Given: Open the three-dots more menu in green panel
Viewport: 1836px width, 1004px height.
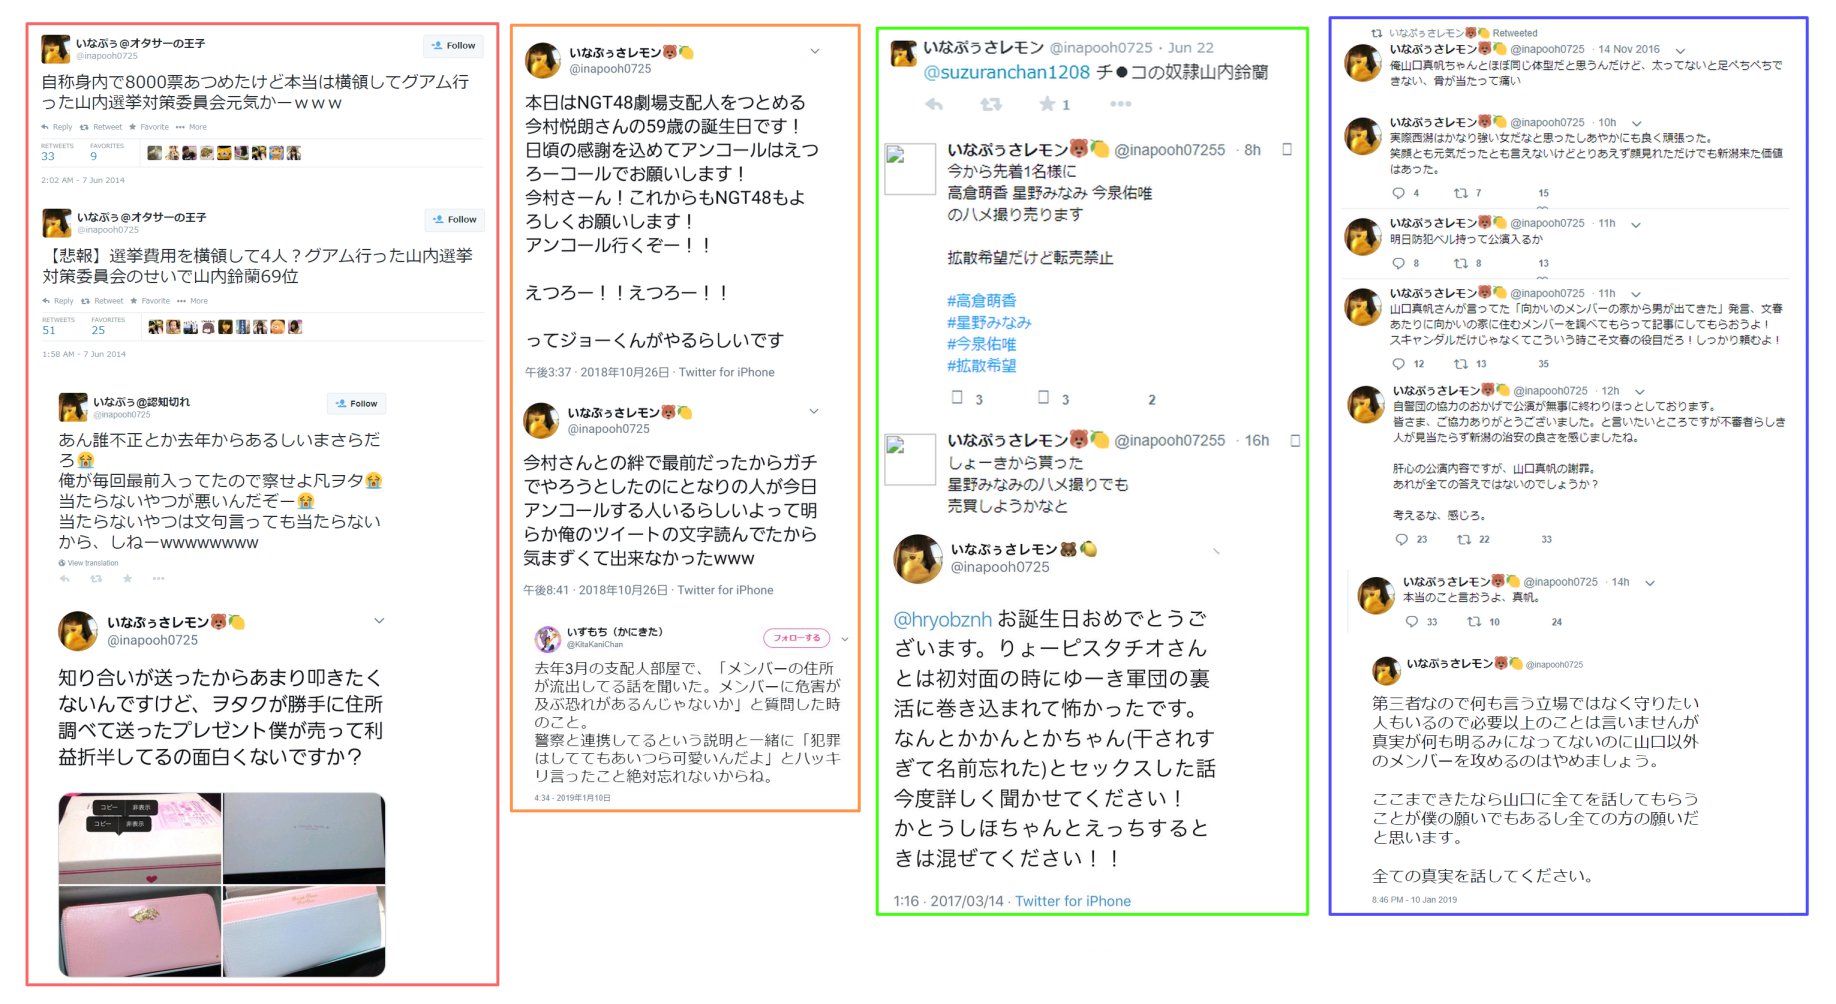Looking at the screenshot, I should [x=1120, y=104].
